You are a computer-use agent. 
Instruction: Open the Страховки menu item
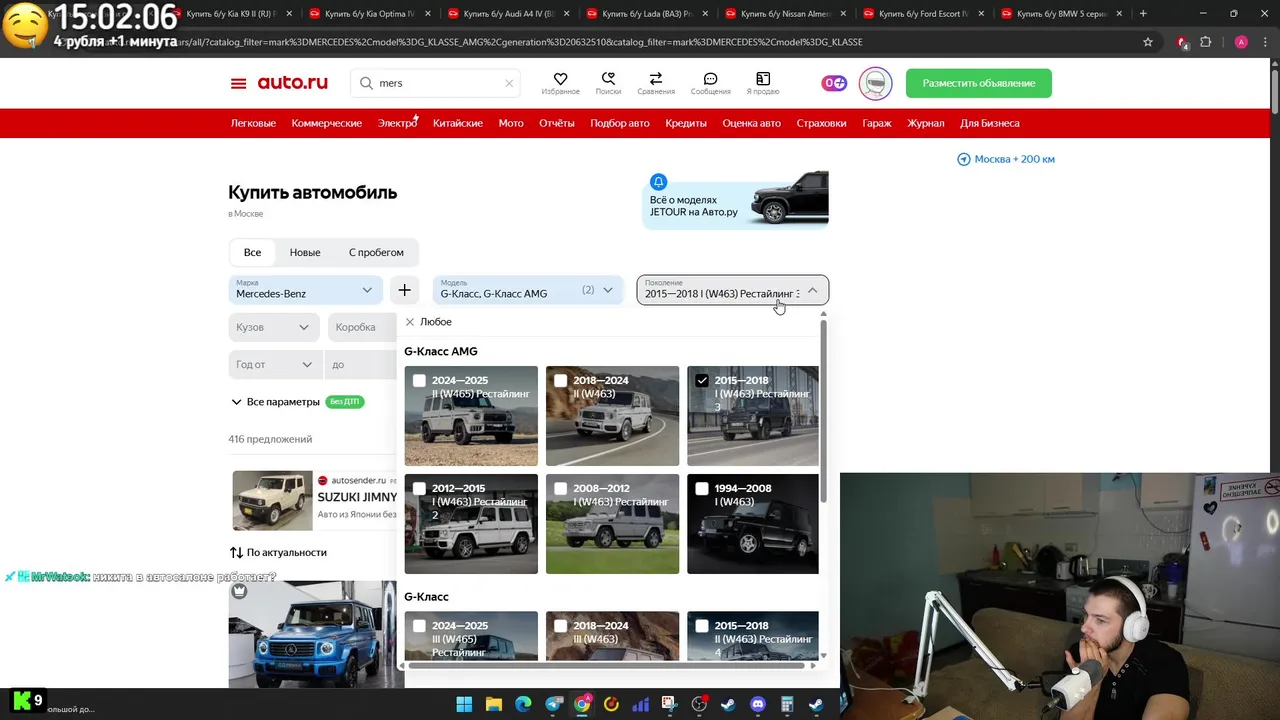821,123
